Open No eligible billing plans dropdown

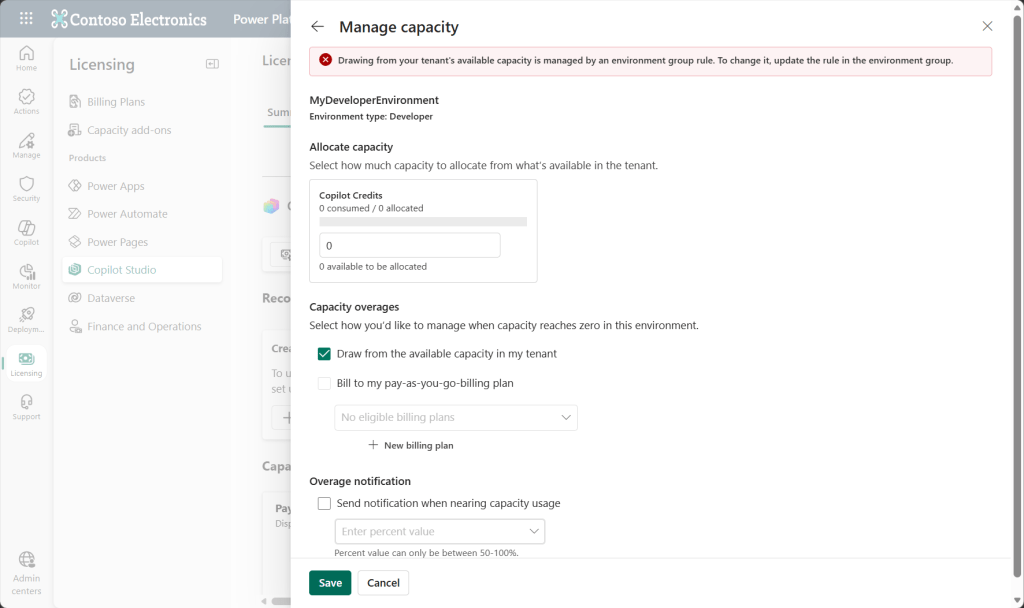pyautogui.click(x=456, y=417)
